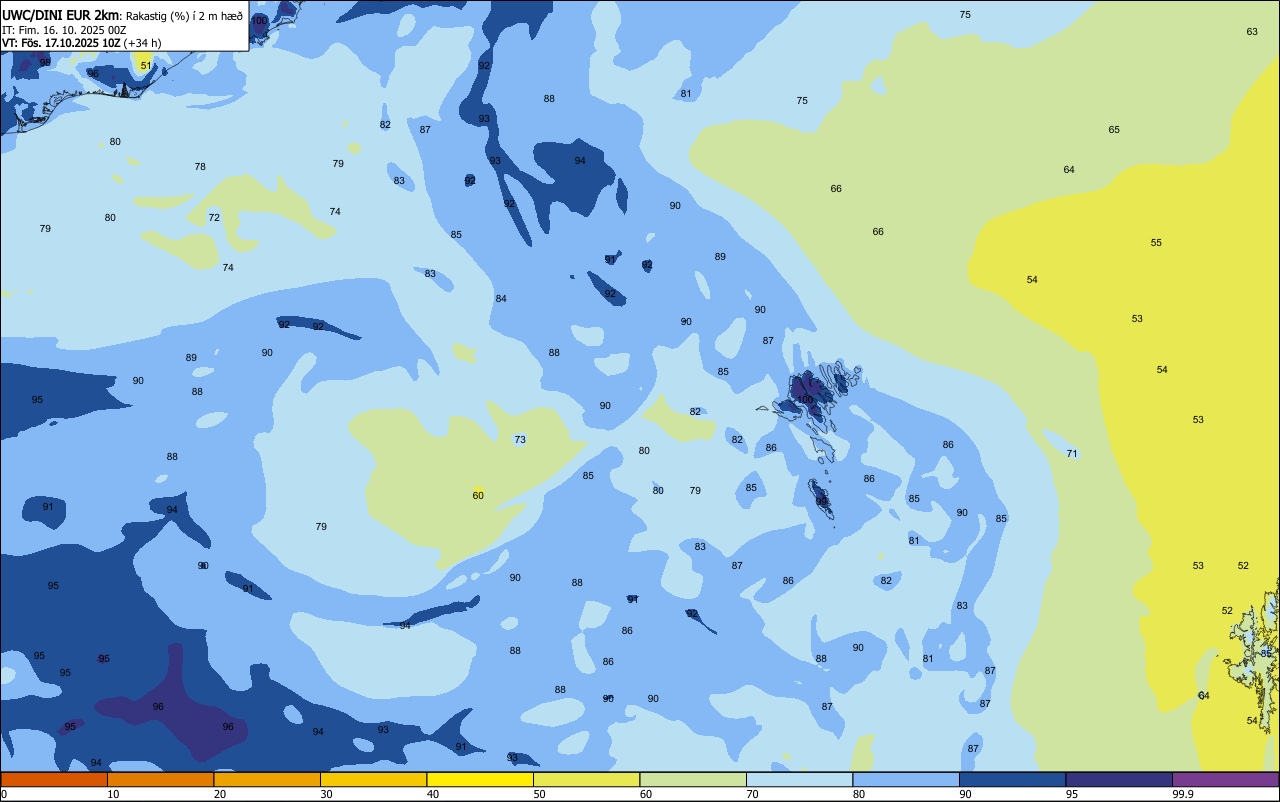Click the 80–90 medium blue legend swatch
1280x802 pixels.
pos(906,780)
